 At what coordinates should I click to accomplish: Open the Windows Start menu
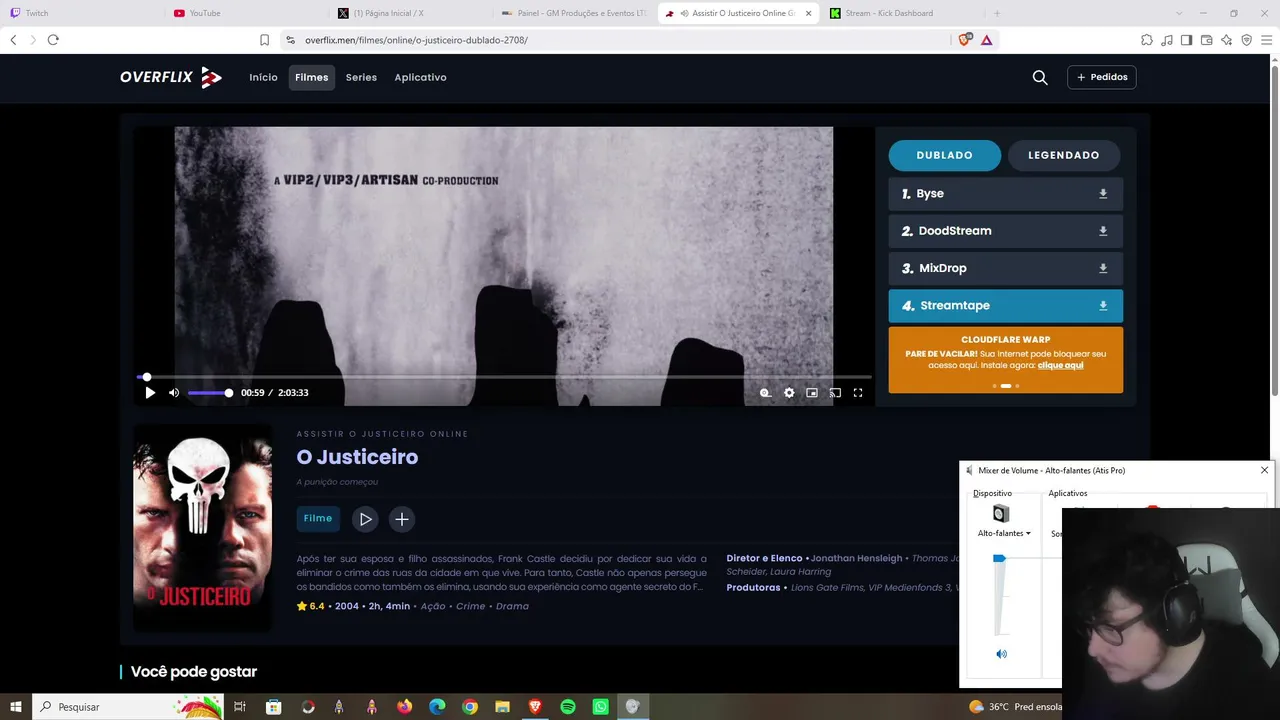pyautogui.click(x=16, y=707)
